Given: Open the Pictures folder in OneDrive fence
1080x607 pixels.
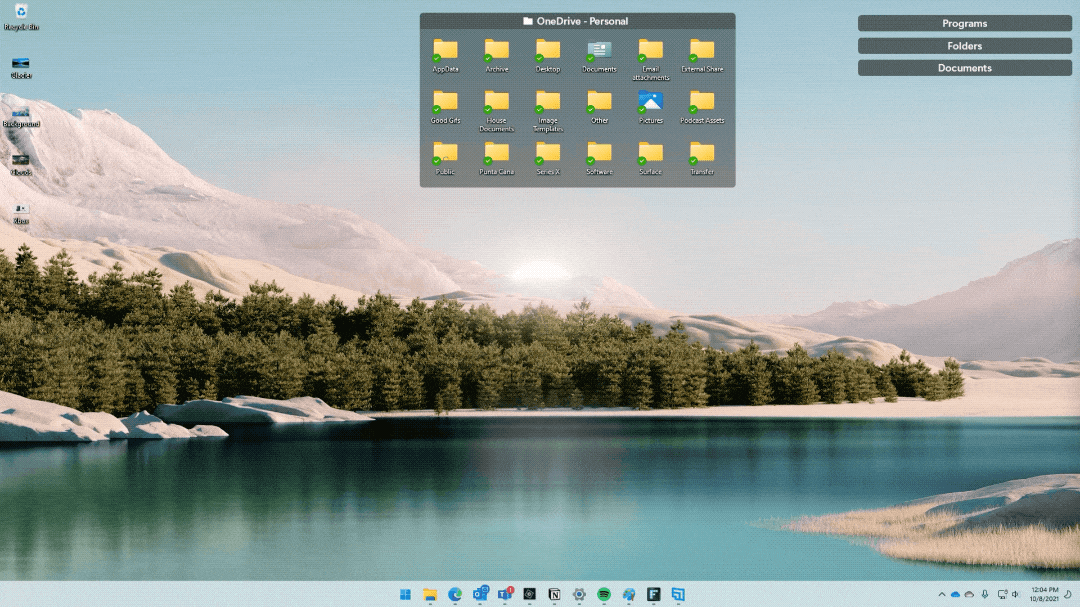Looking at the screenshot, I should click(x=650, y=101).
